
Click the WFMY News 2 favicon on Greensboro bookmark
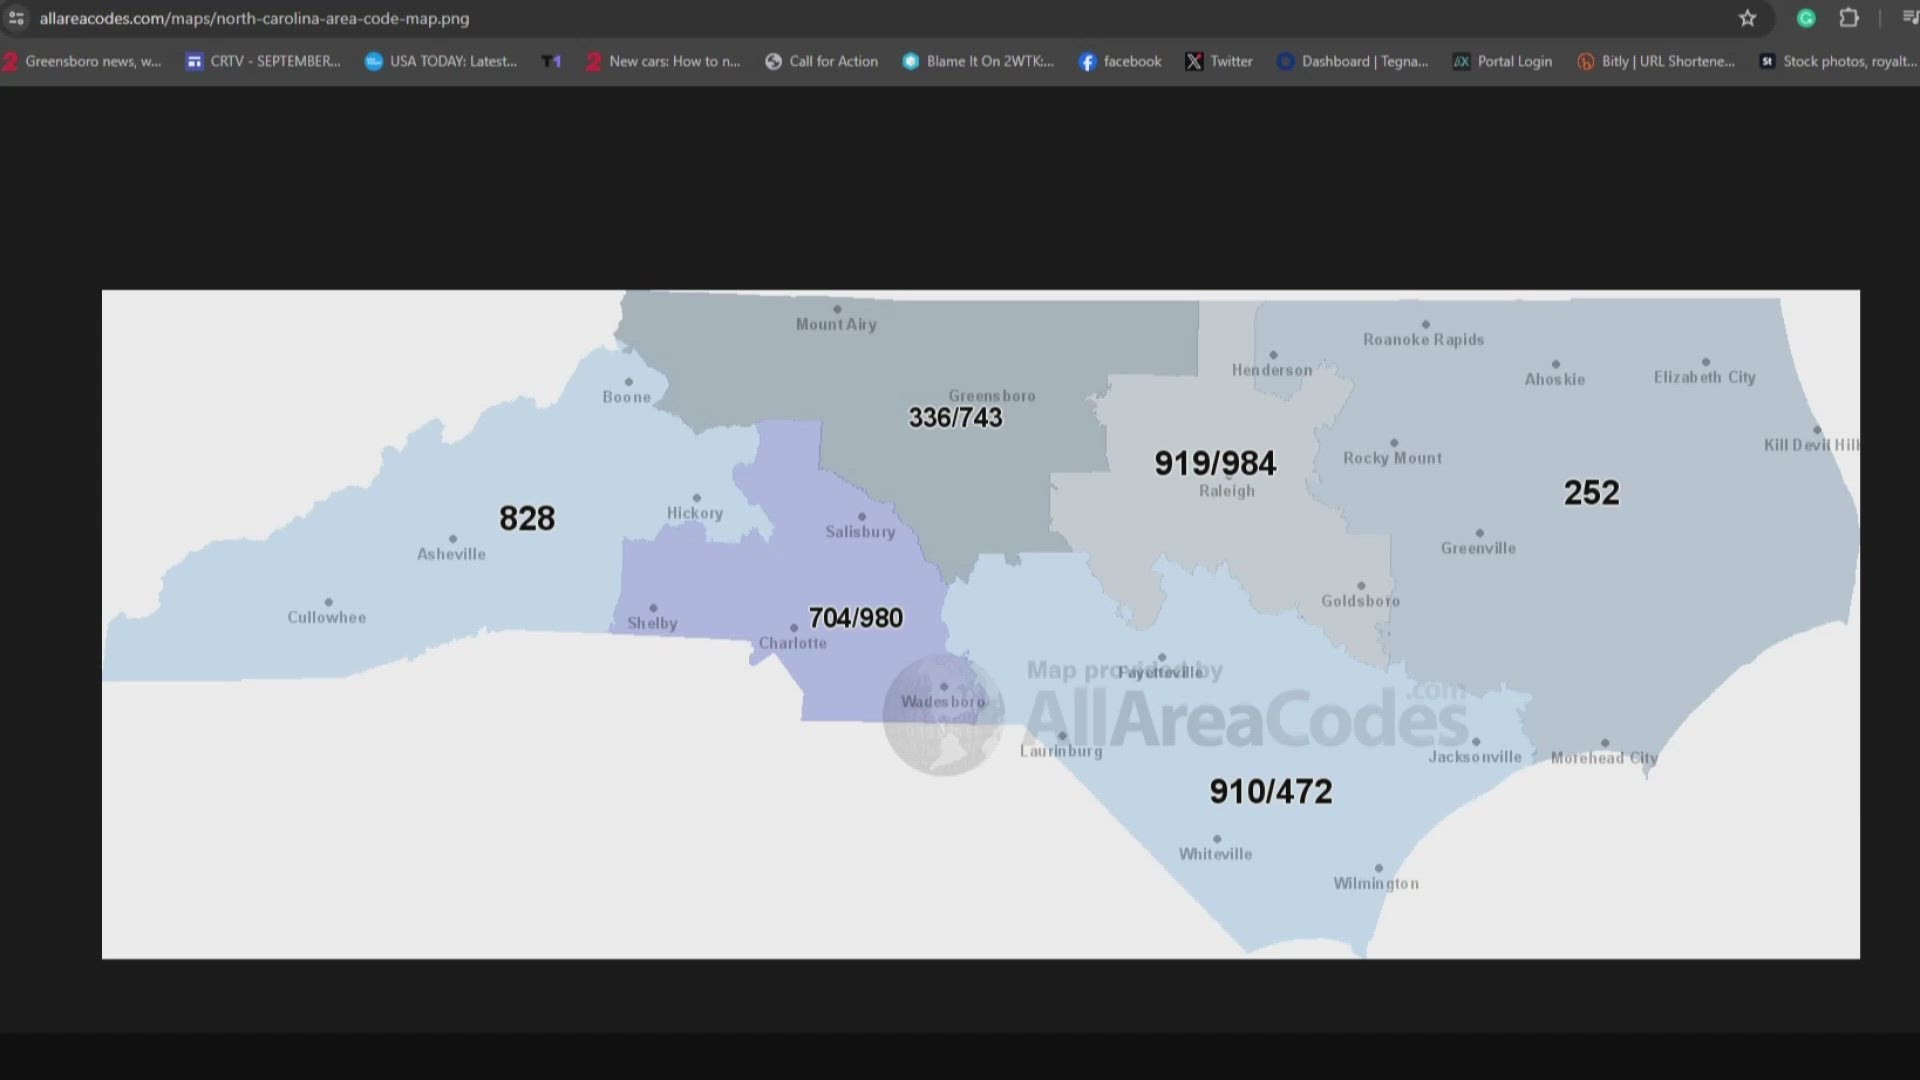[10, 61]
